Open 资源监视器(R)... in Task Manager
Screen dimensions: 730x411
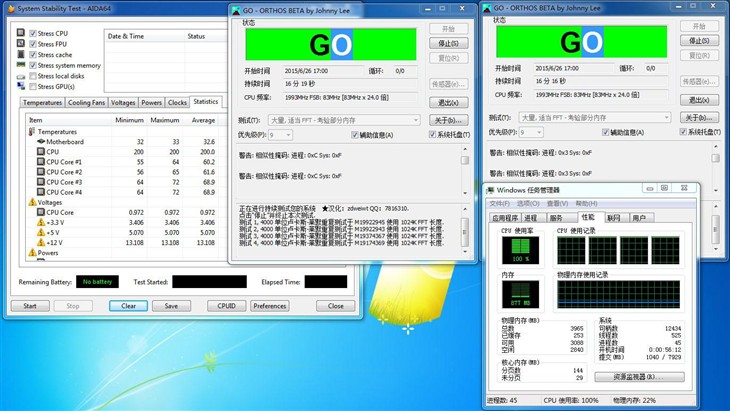639,377
